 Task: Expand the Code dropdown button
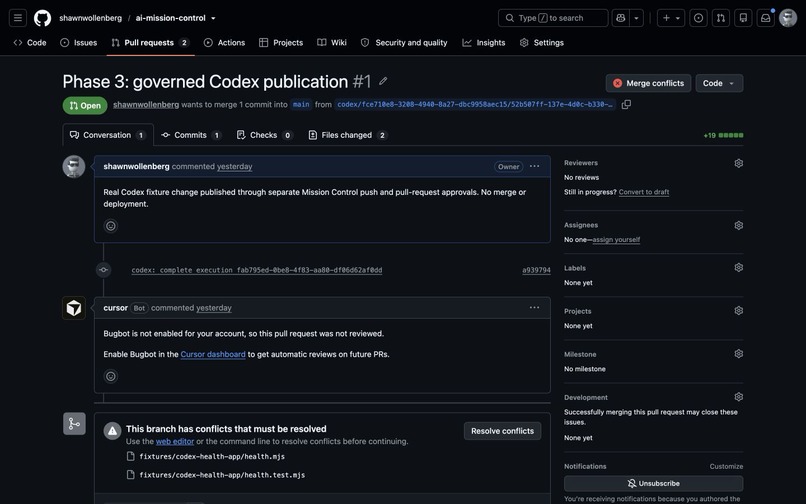719,83
